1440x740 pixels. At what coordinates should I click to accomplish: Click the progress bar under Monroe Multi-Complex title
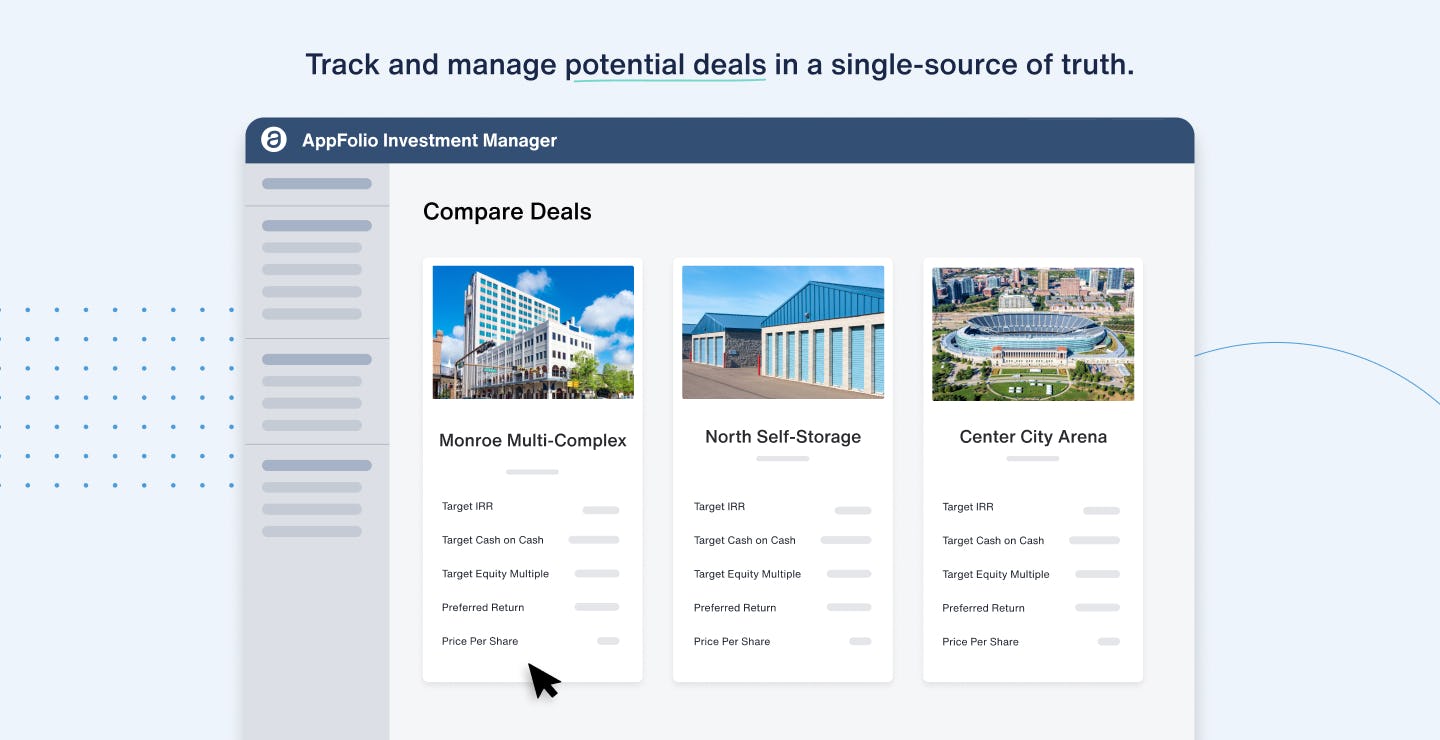532,471
